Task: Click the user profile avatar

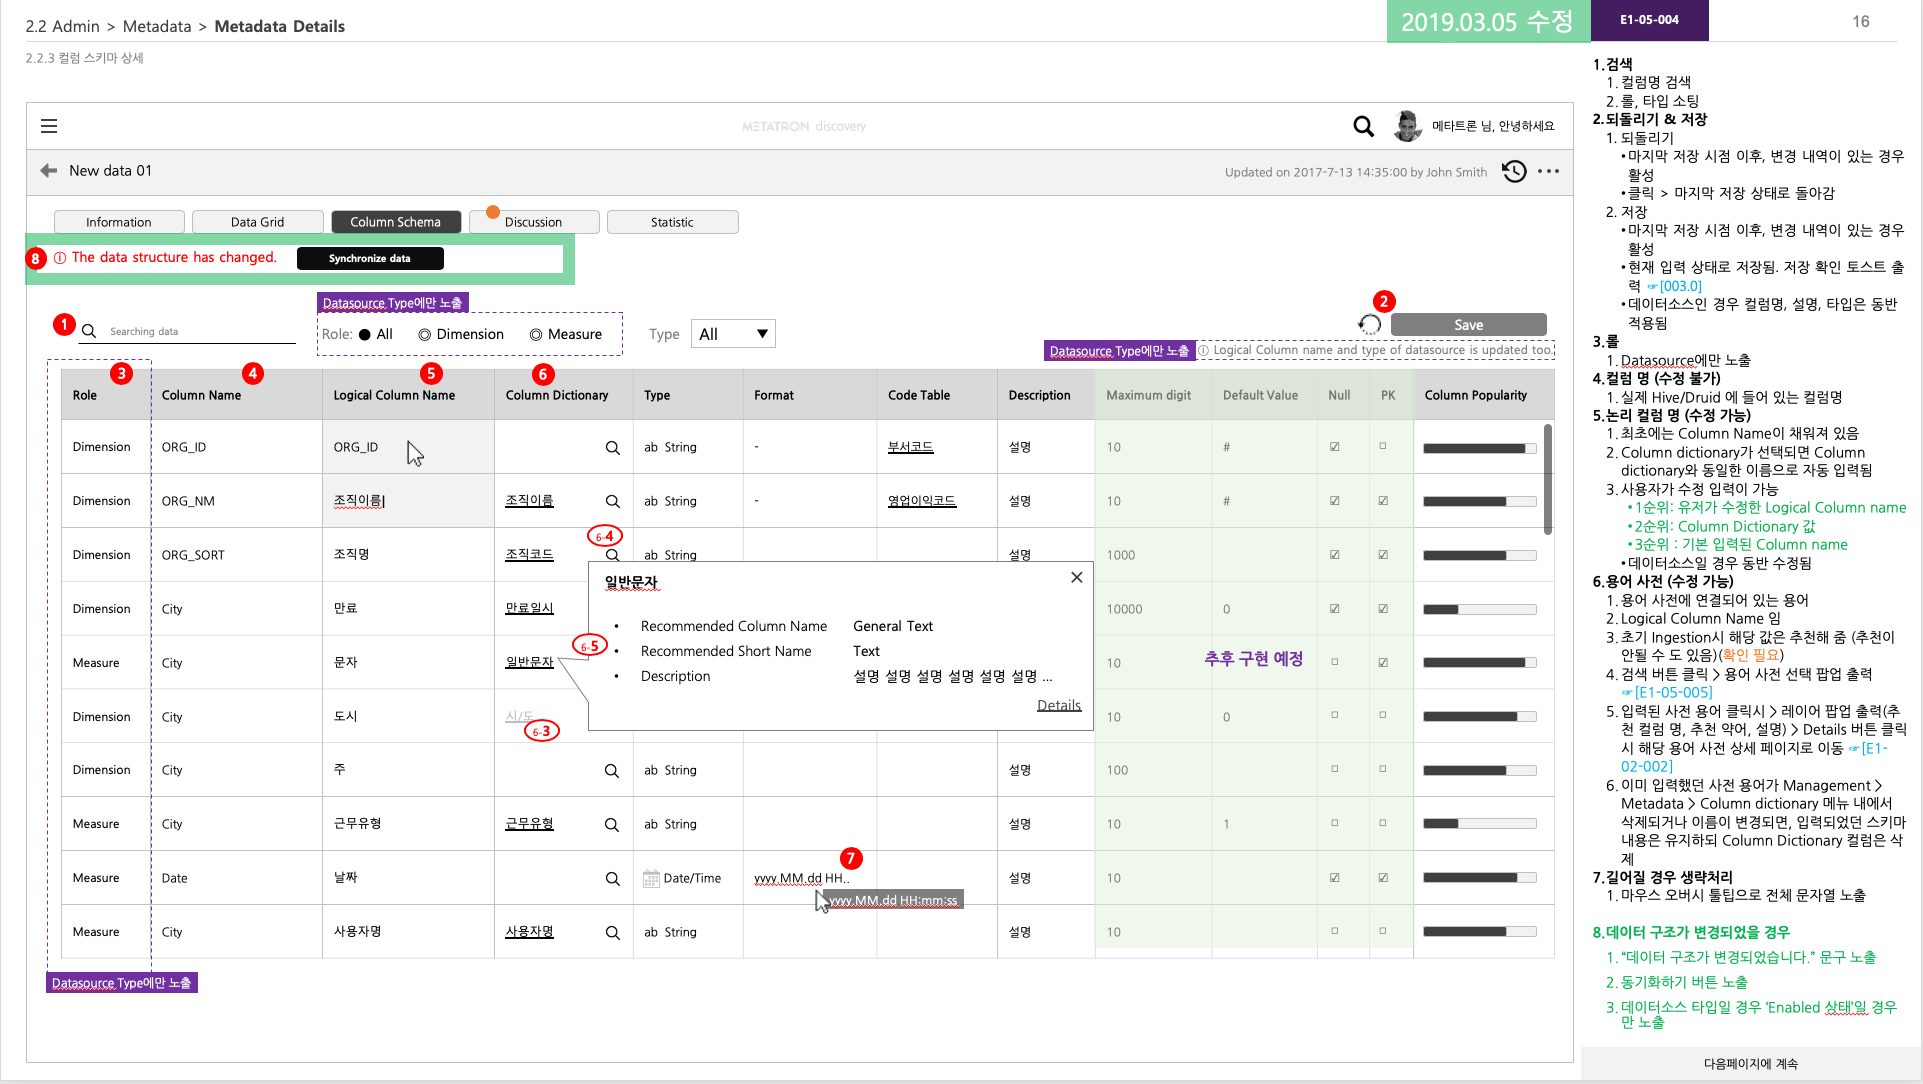Action: [1408, 126]
